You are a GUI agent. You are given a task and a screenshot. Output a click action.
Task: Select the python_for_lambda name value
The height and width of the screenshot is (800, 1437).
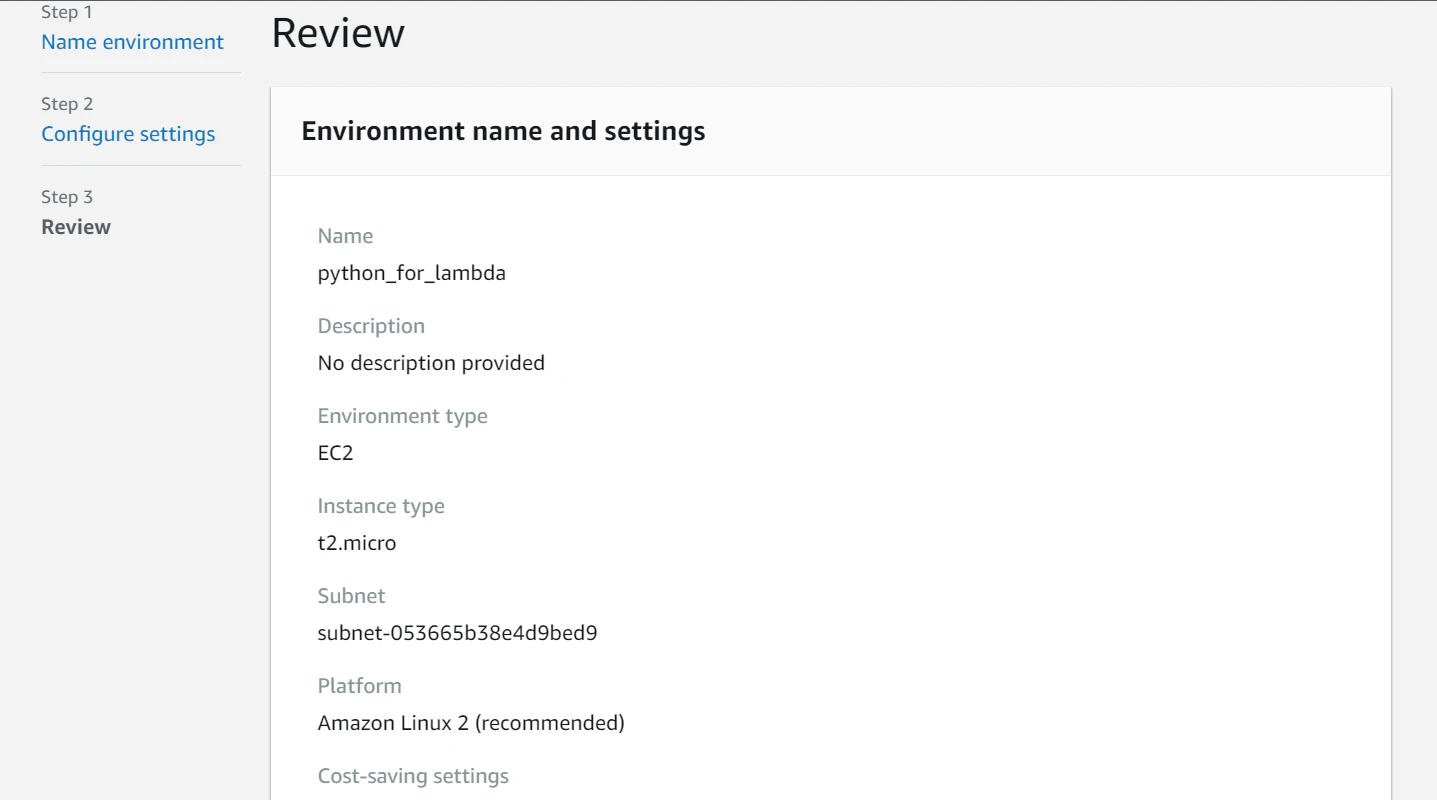[411, 273]
